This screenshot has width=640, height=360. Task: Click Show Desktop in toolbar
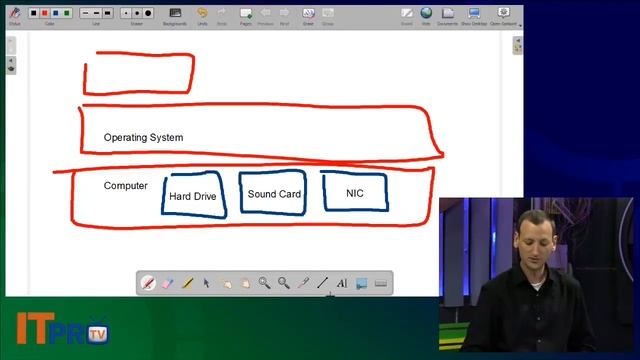point(474,16)
